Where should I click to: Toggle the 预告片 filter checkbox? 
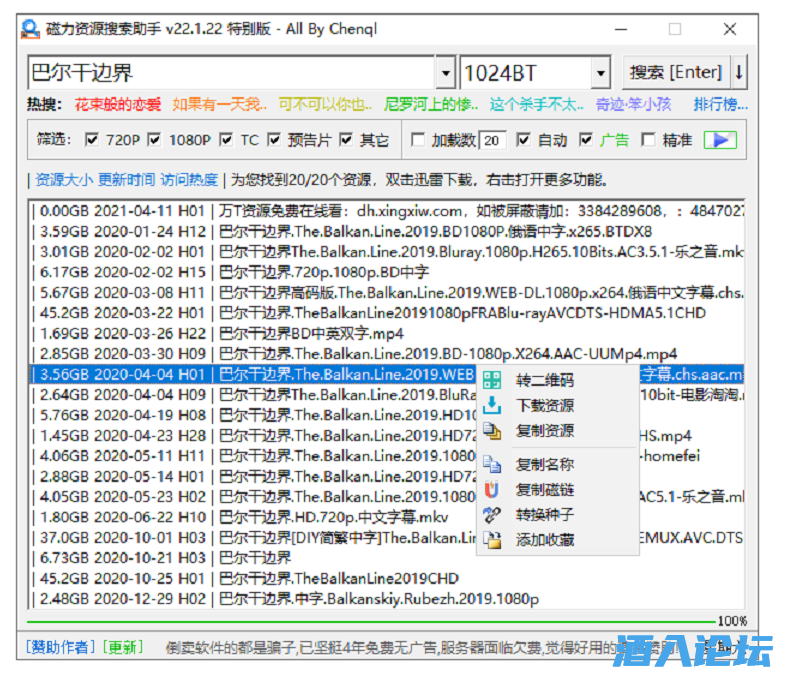274,140
